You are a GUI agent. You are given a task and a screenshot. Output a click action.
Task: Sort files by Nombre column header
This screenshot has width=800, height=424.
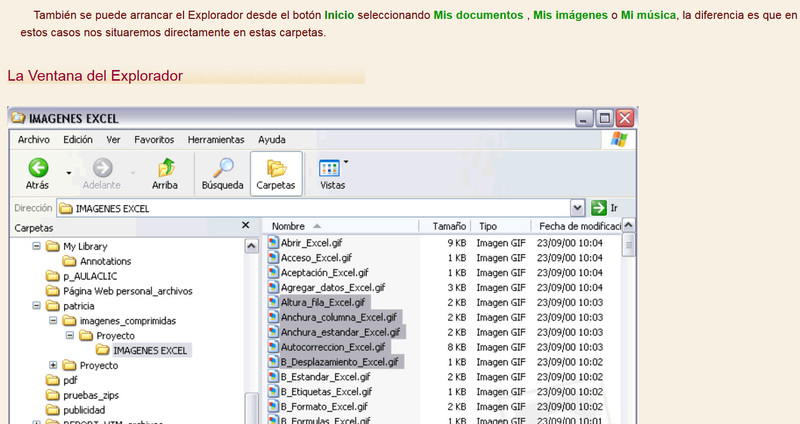pos(289,227)
